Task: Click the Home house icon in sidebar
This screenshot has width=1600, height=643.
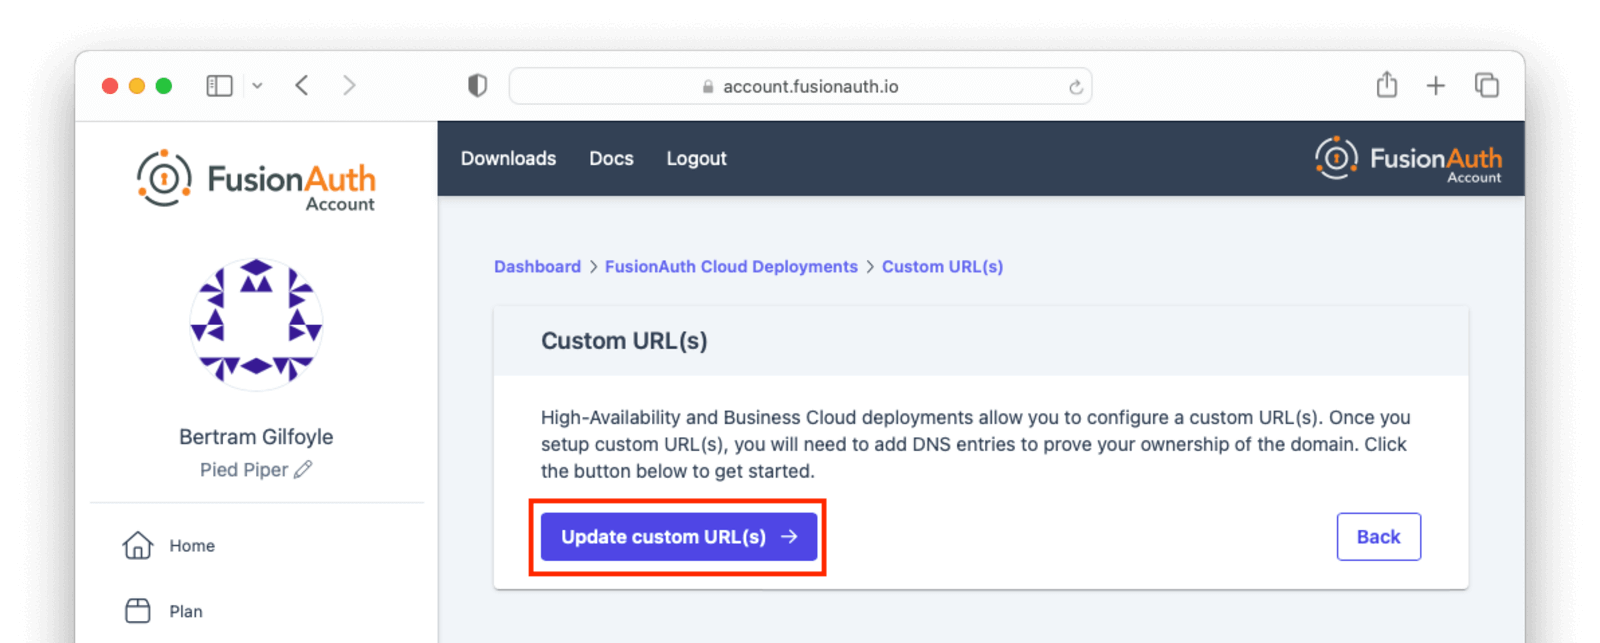Action: (x=138, y=545)
